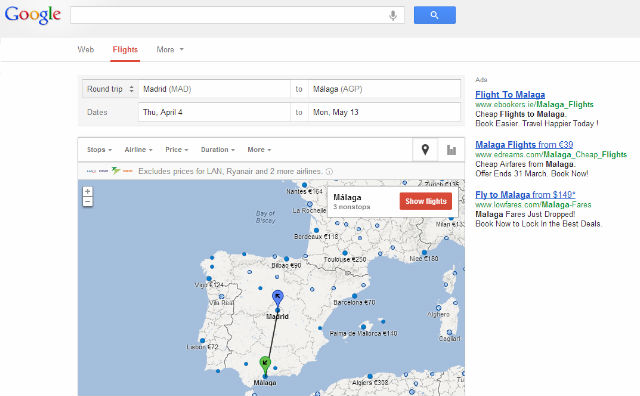
Task: Open the www.ebookers.ie Malaga_Flights URL
Action: tap(534, 104)
